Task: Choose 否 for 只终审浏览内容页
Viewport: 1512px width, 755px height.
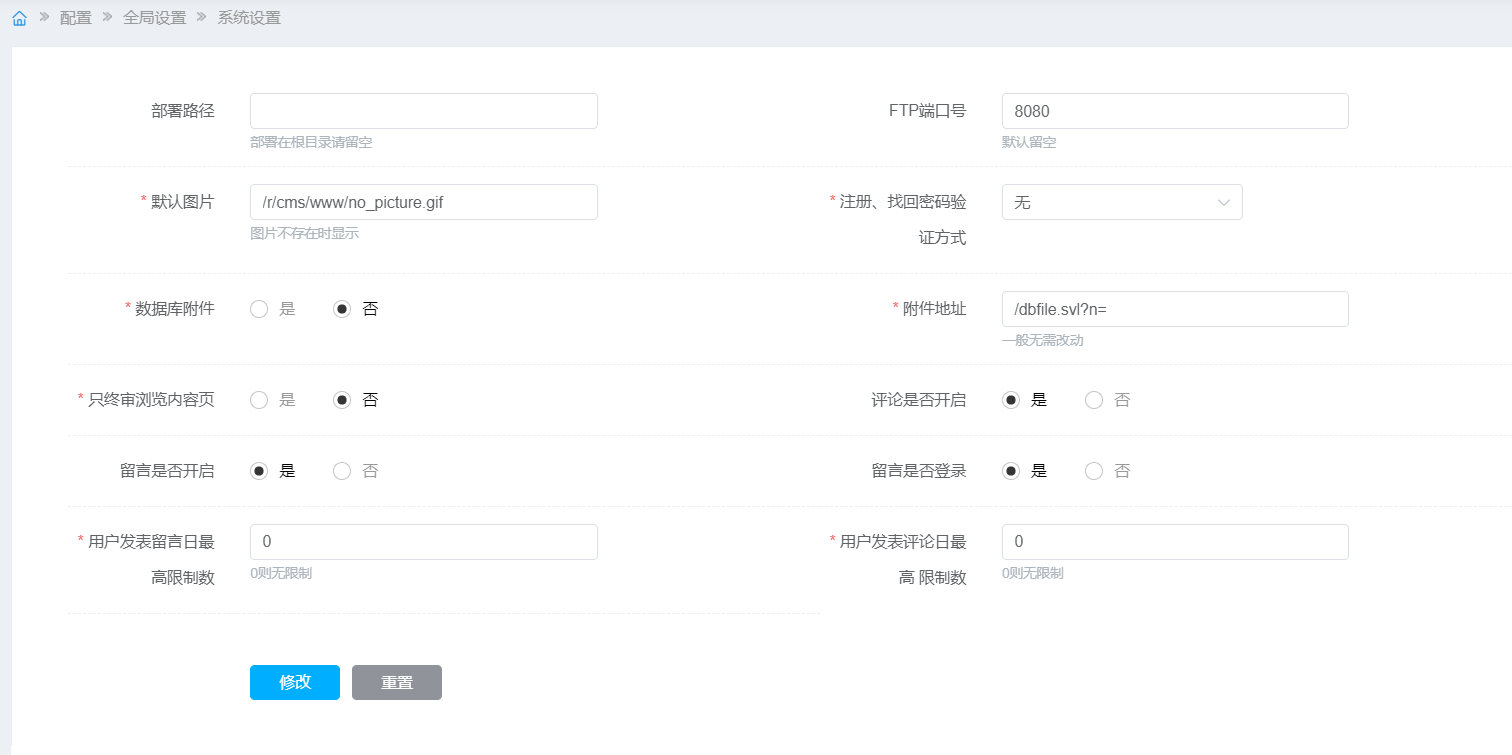Action: coord(342,400)
